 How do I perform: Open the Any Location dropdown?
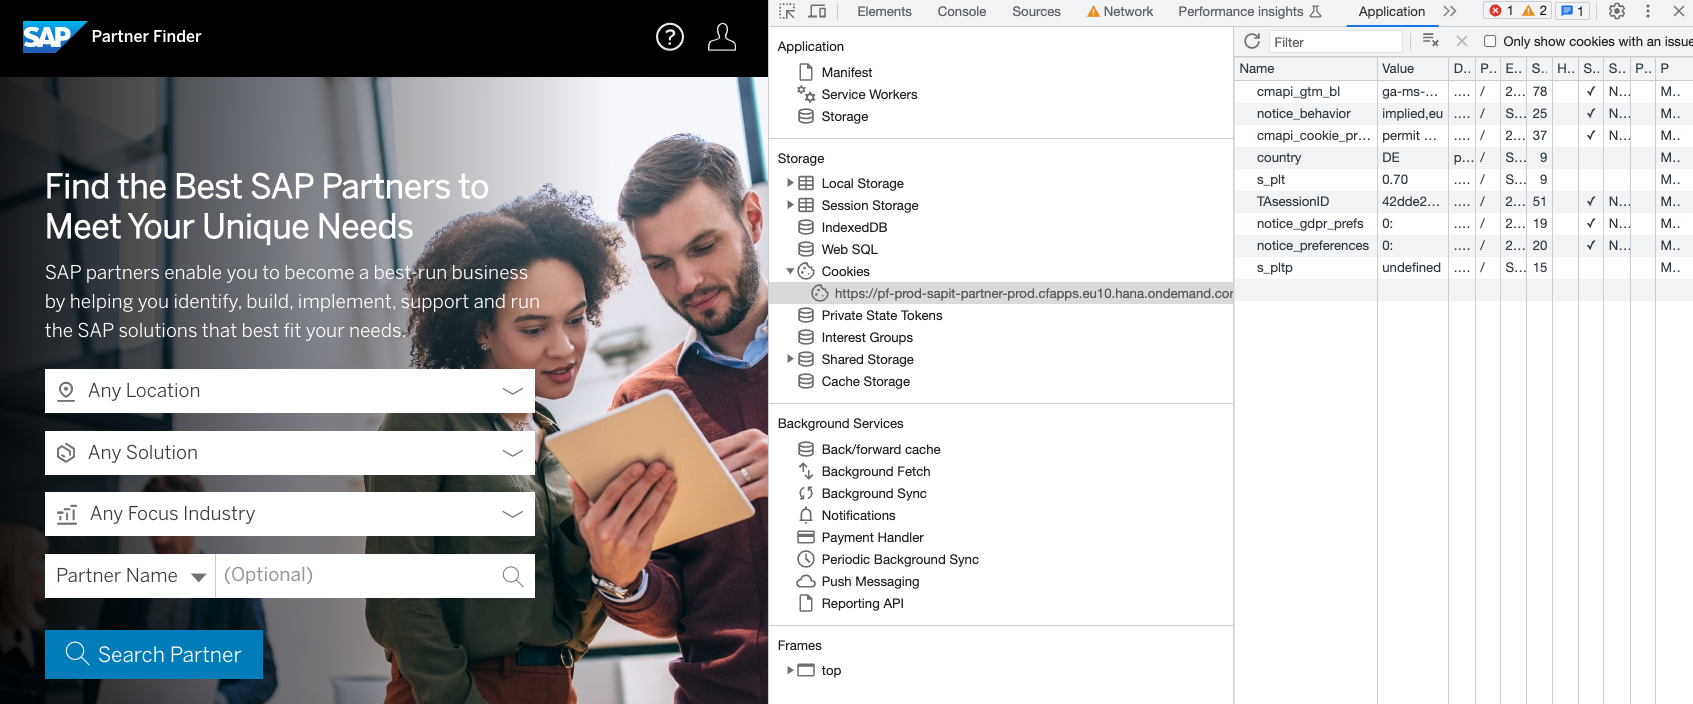click(x=290, y=391)
